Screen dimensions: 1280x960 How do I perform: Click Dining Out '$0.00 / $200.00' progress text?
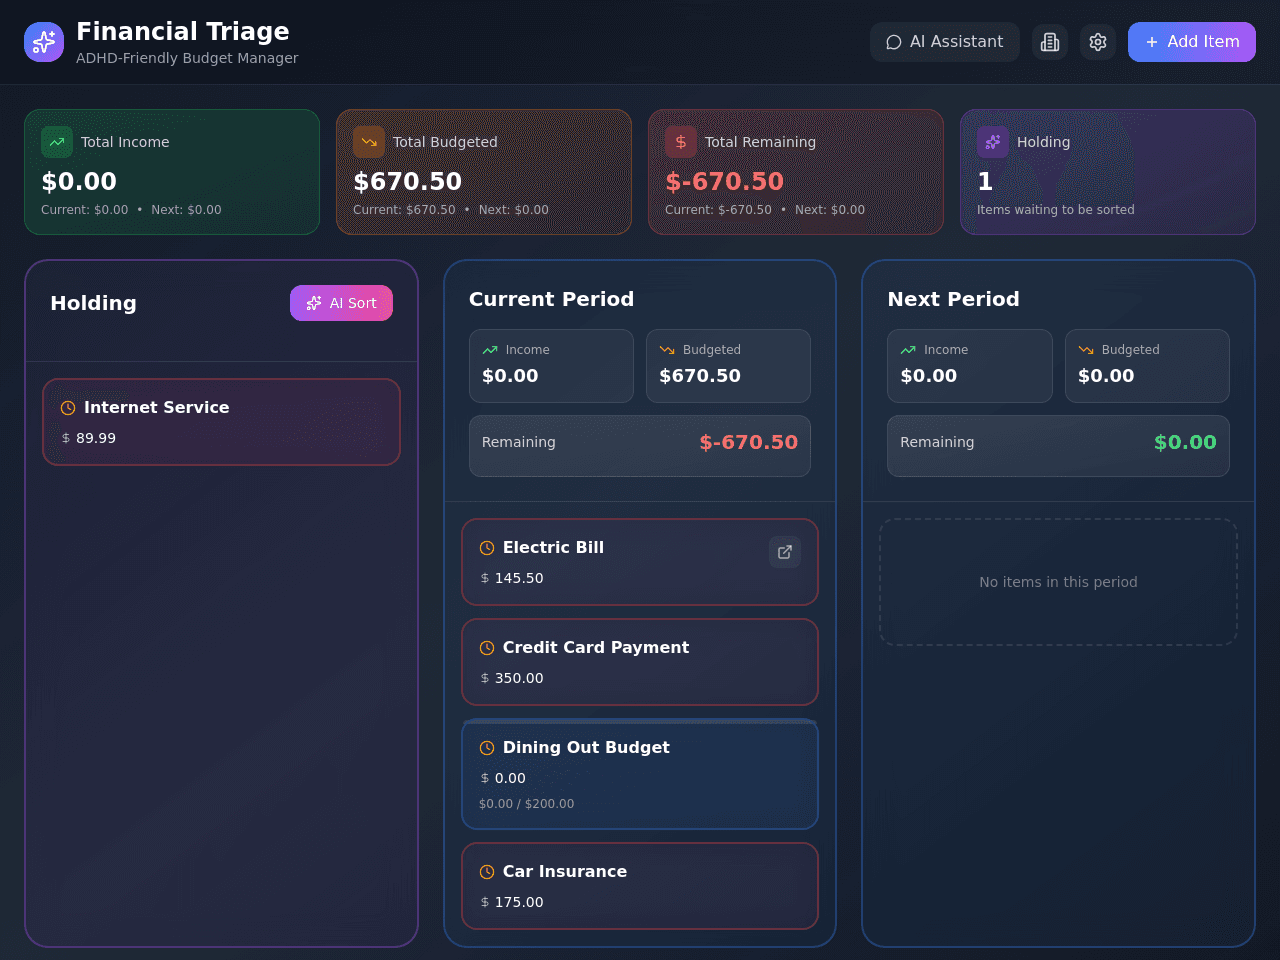point(526,804)
